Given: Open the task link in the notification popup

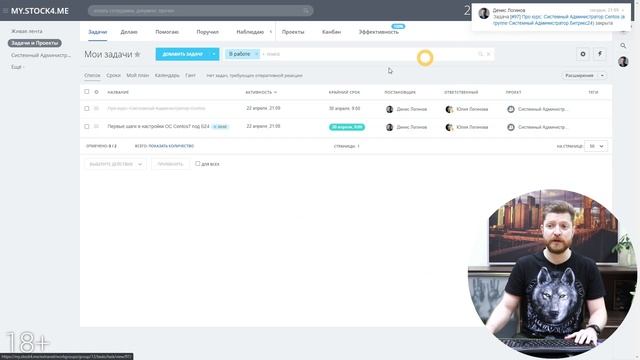Looking at the screenshot, I should 559,20.
